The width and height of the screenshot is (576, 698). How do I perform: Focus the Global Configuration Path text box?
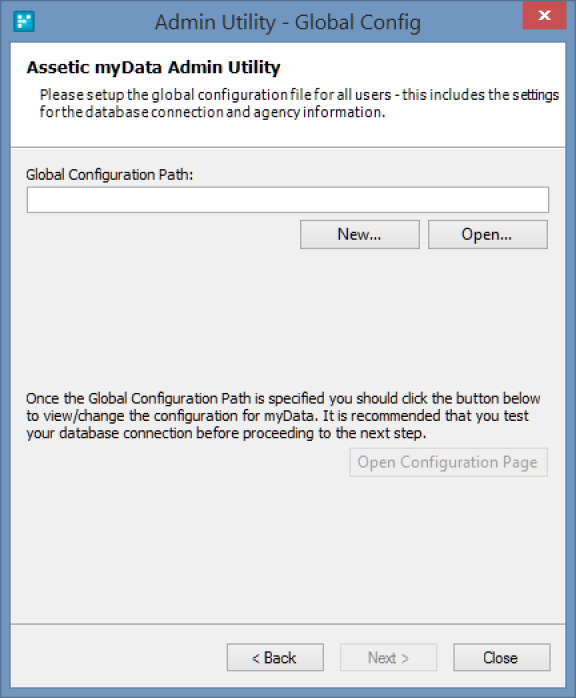[288, 200]
